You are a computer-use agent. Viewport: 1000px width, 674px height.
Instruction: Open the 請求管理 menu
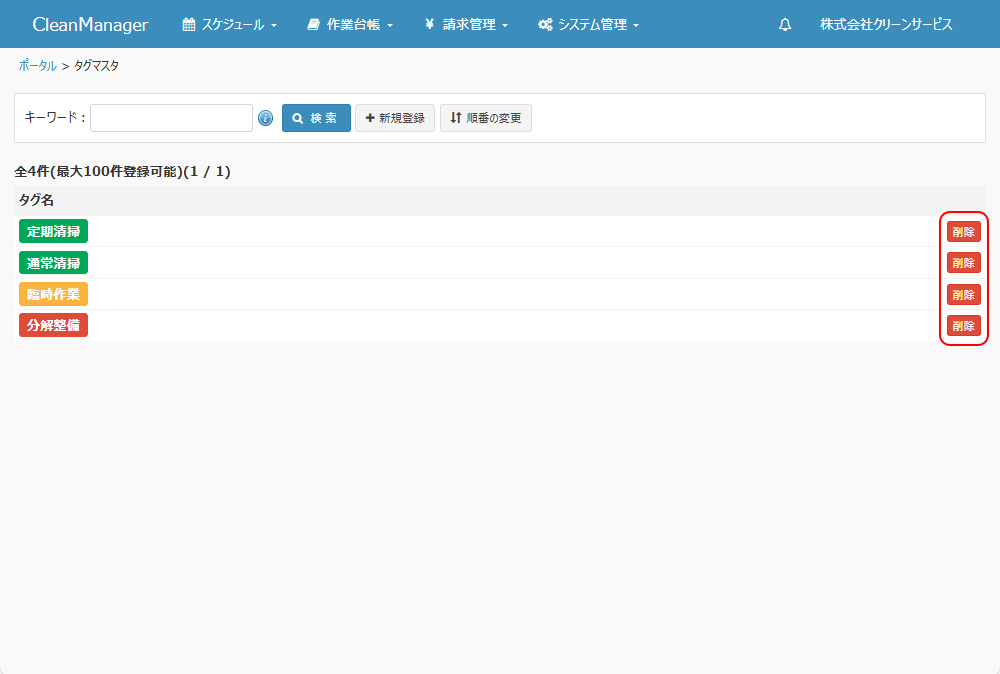466,24
